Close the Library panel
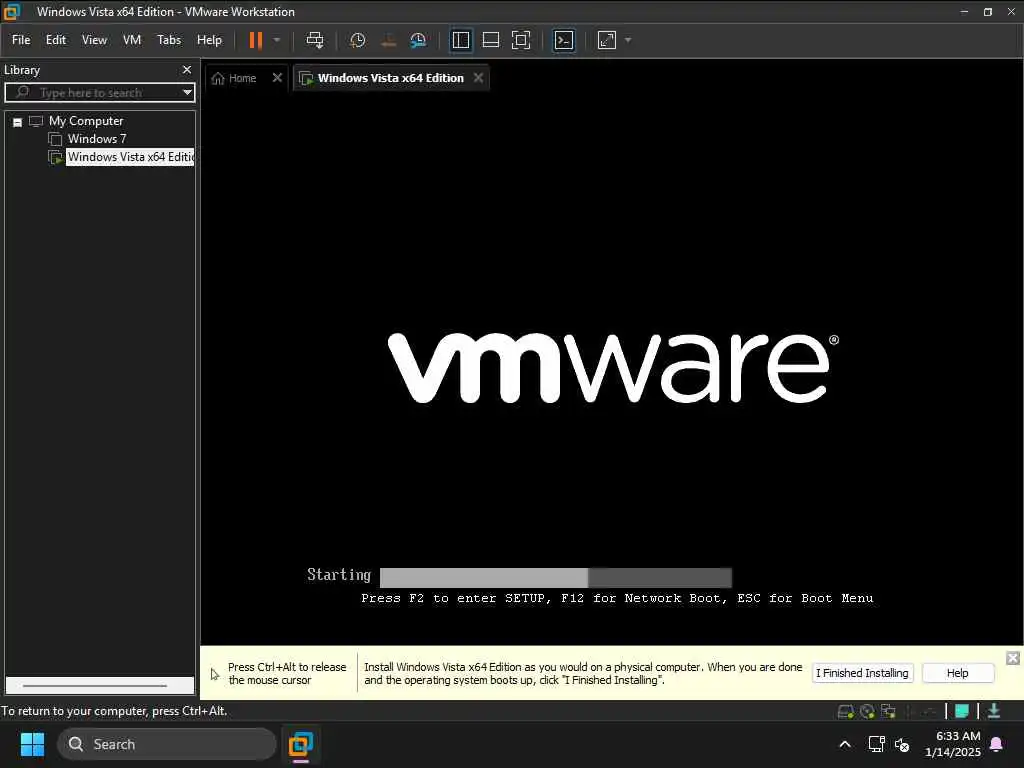The width and height of the screenshot is (1024, 768). 187,69
